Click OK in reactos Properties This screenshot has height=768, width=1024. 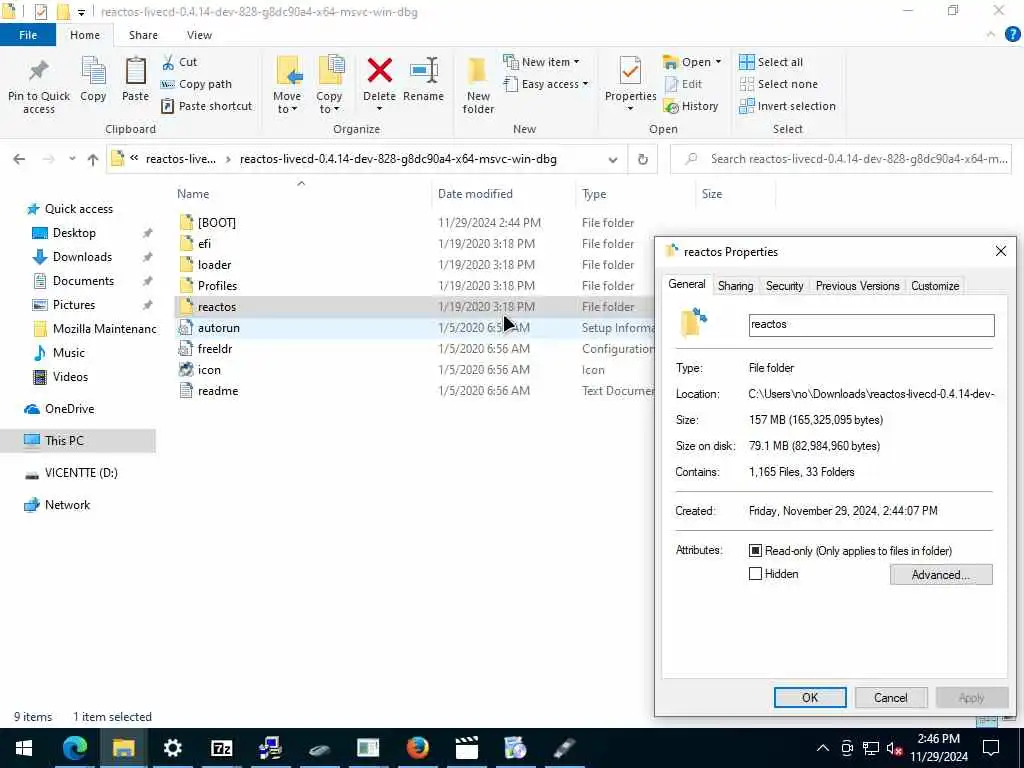(x=810, y=697)
